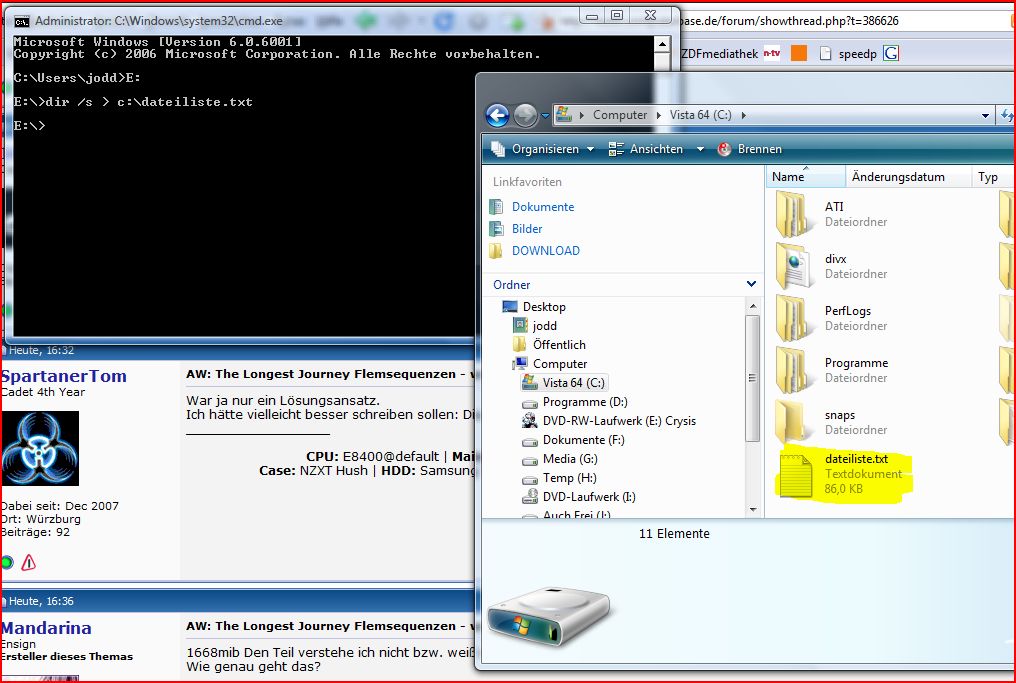Click the browser URL address field
Viewport: 1016px width, 683px height.
coord(842,21)
